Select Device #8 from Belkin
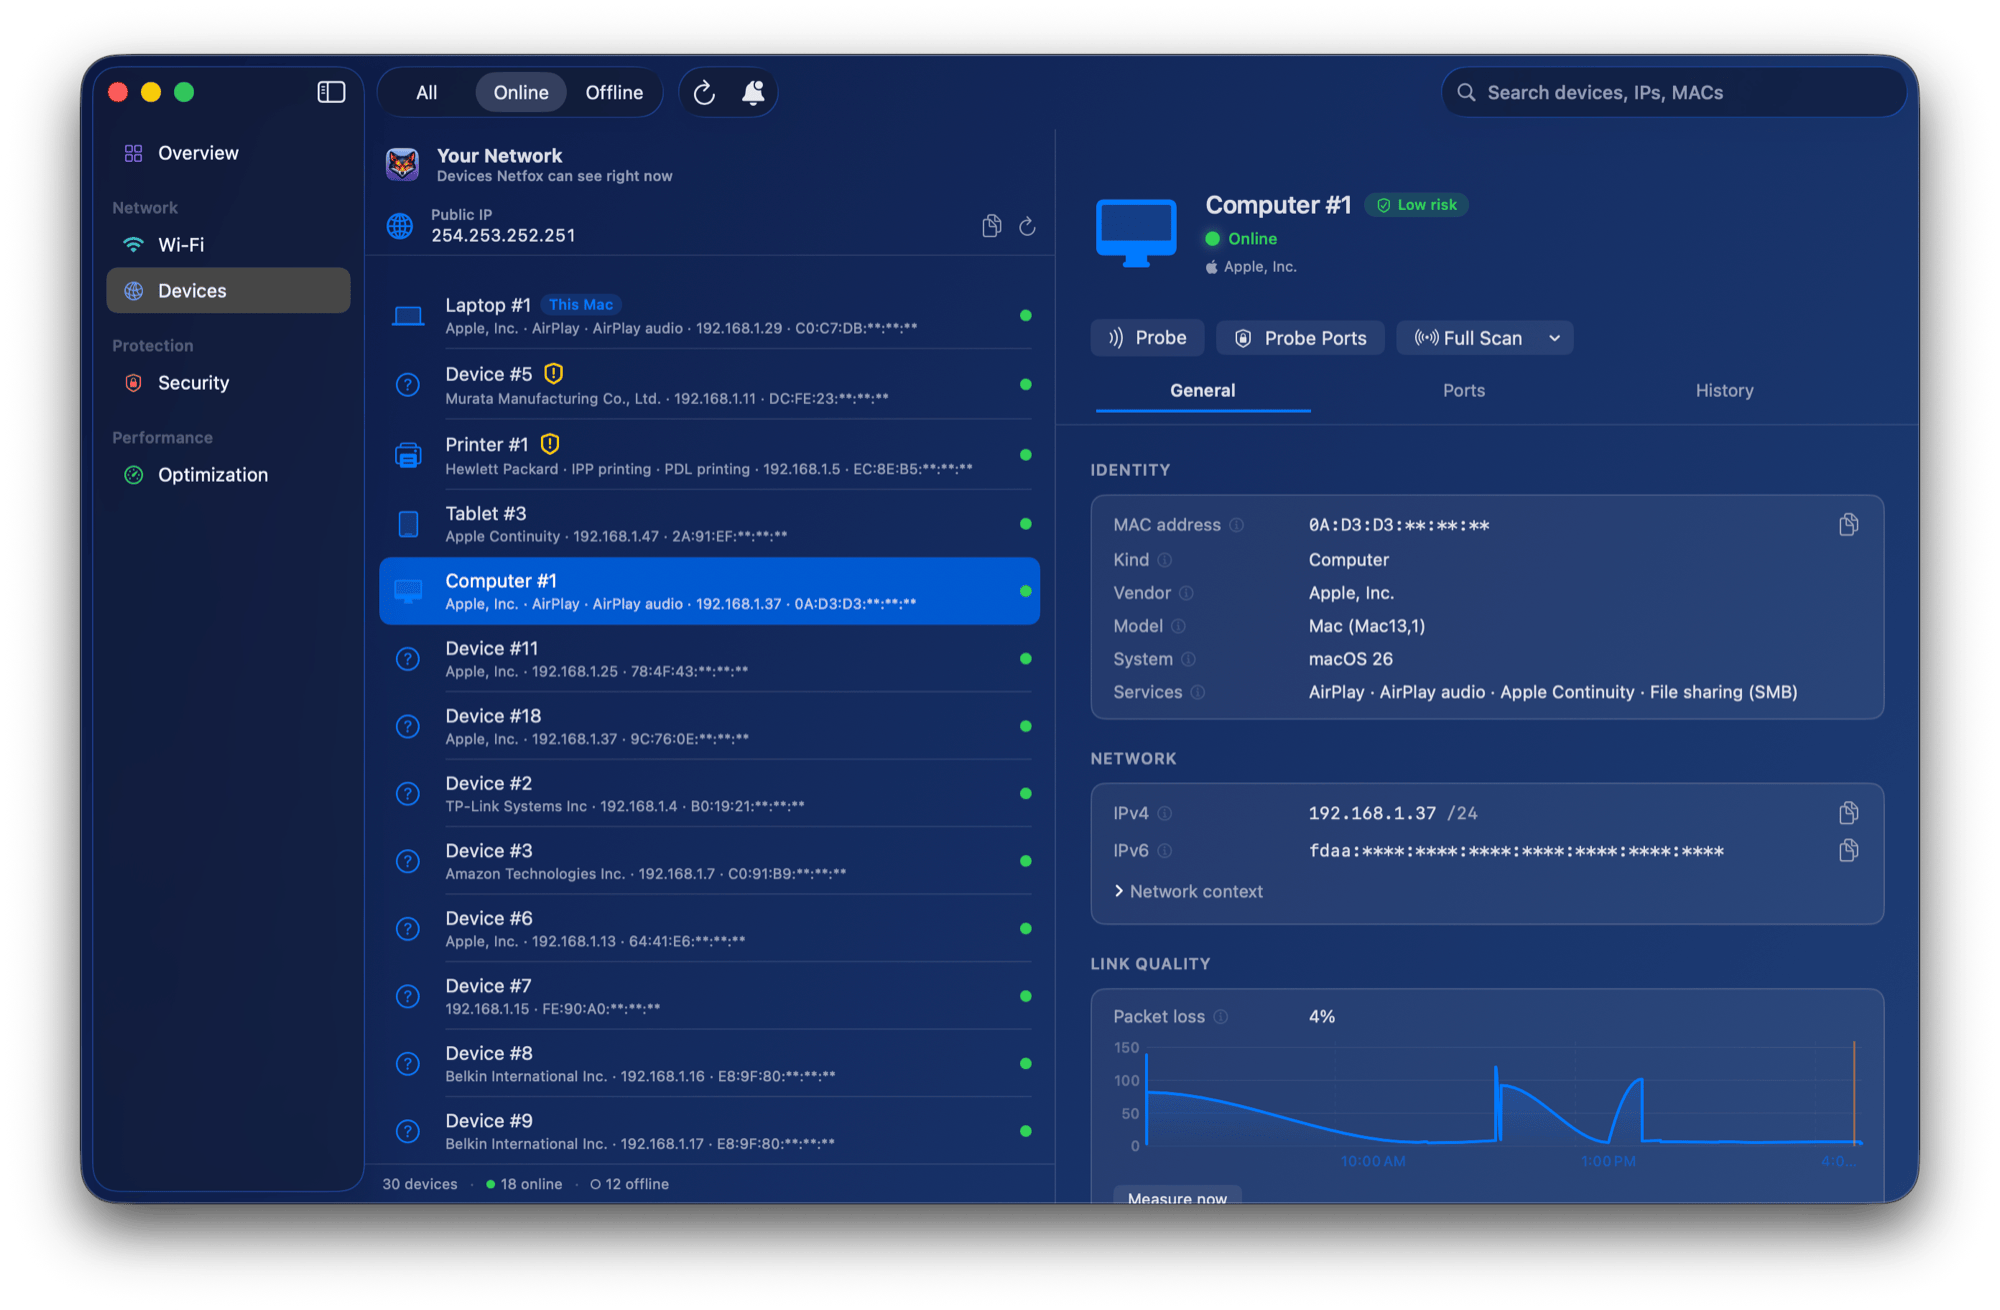The height and width of the screenshot is (1310, 2000). pyautogui.click(x=709, y=1064)
